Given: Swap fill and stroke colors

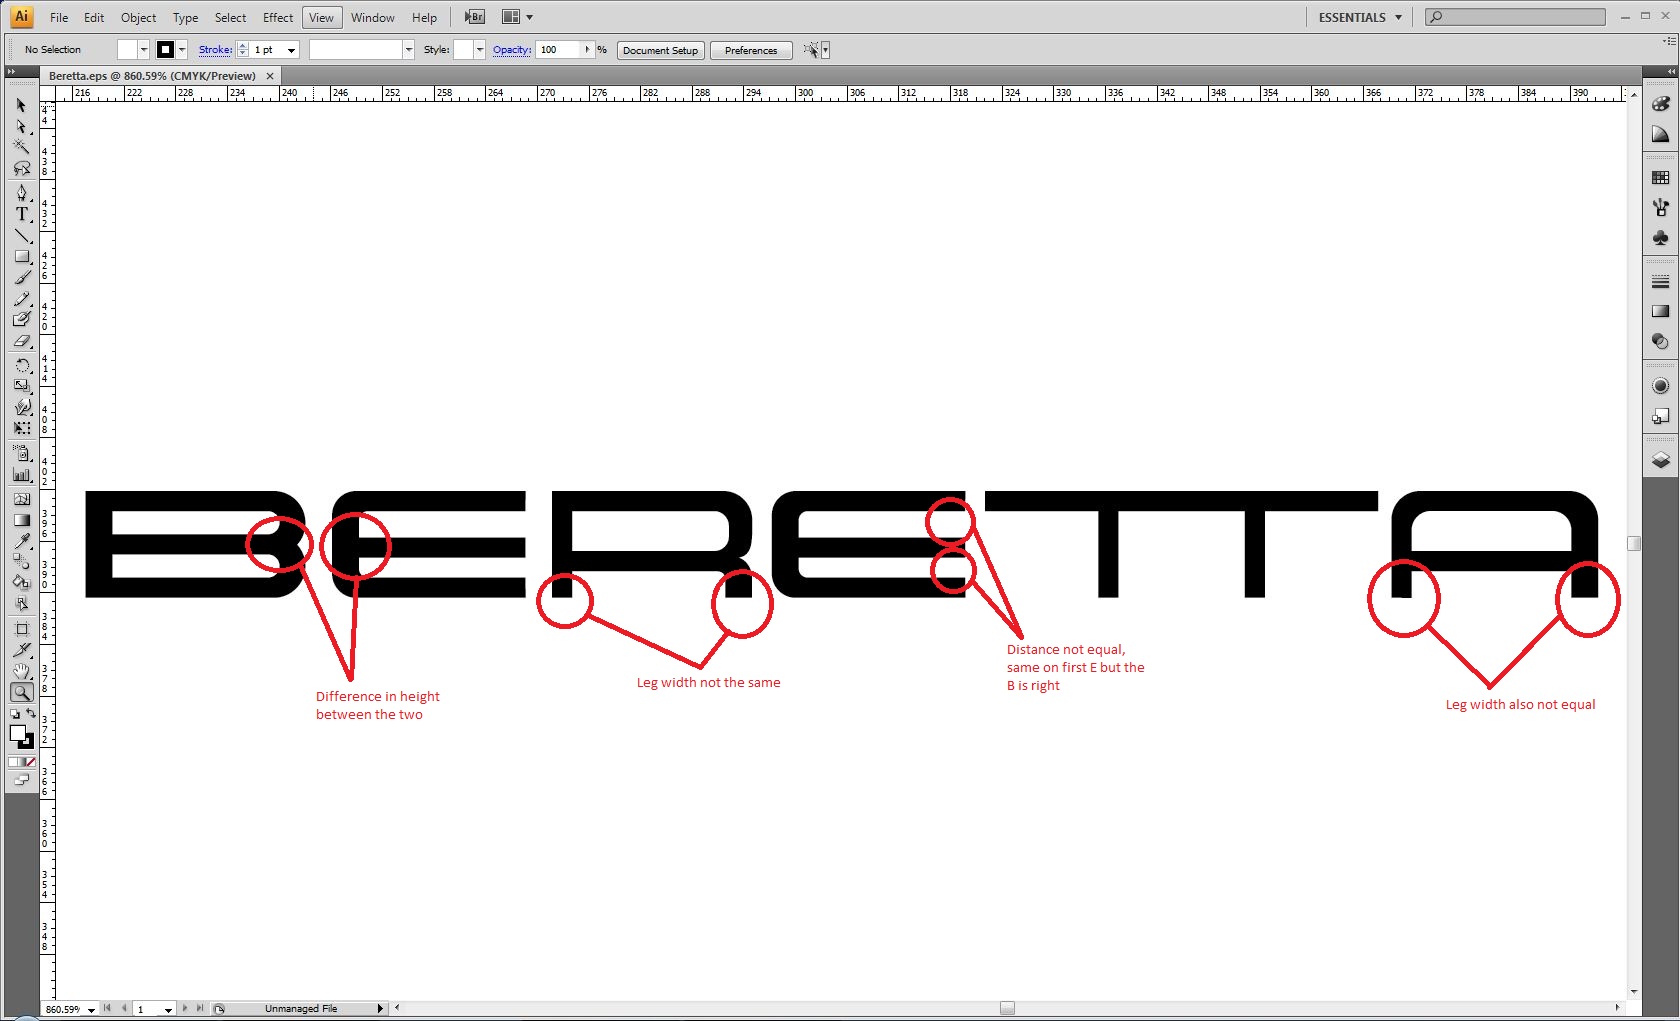Looking at the screenshot, I should click(31, 714).
